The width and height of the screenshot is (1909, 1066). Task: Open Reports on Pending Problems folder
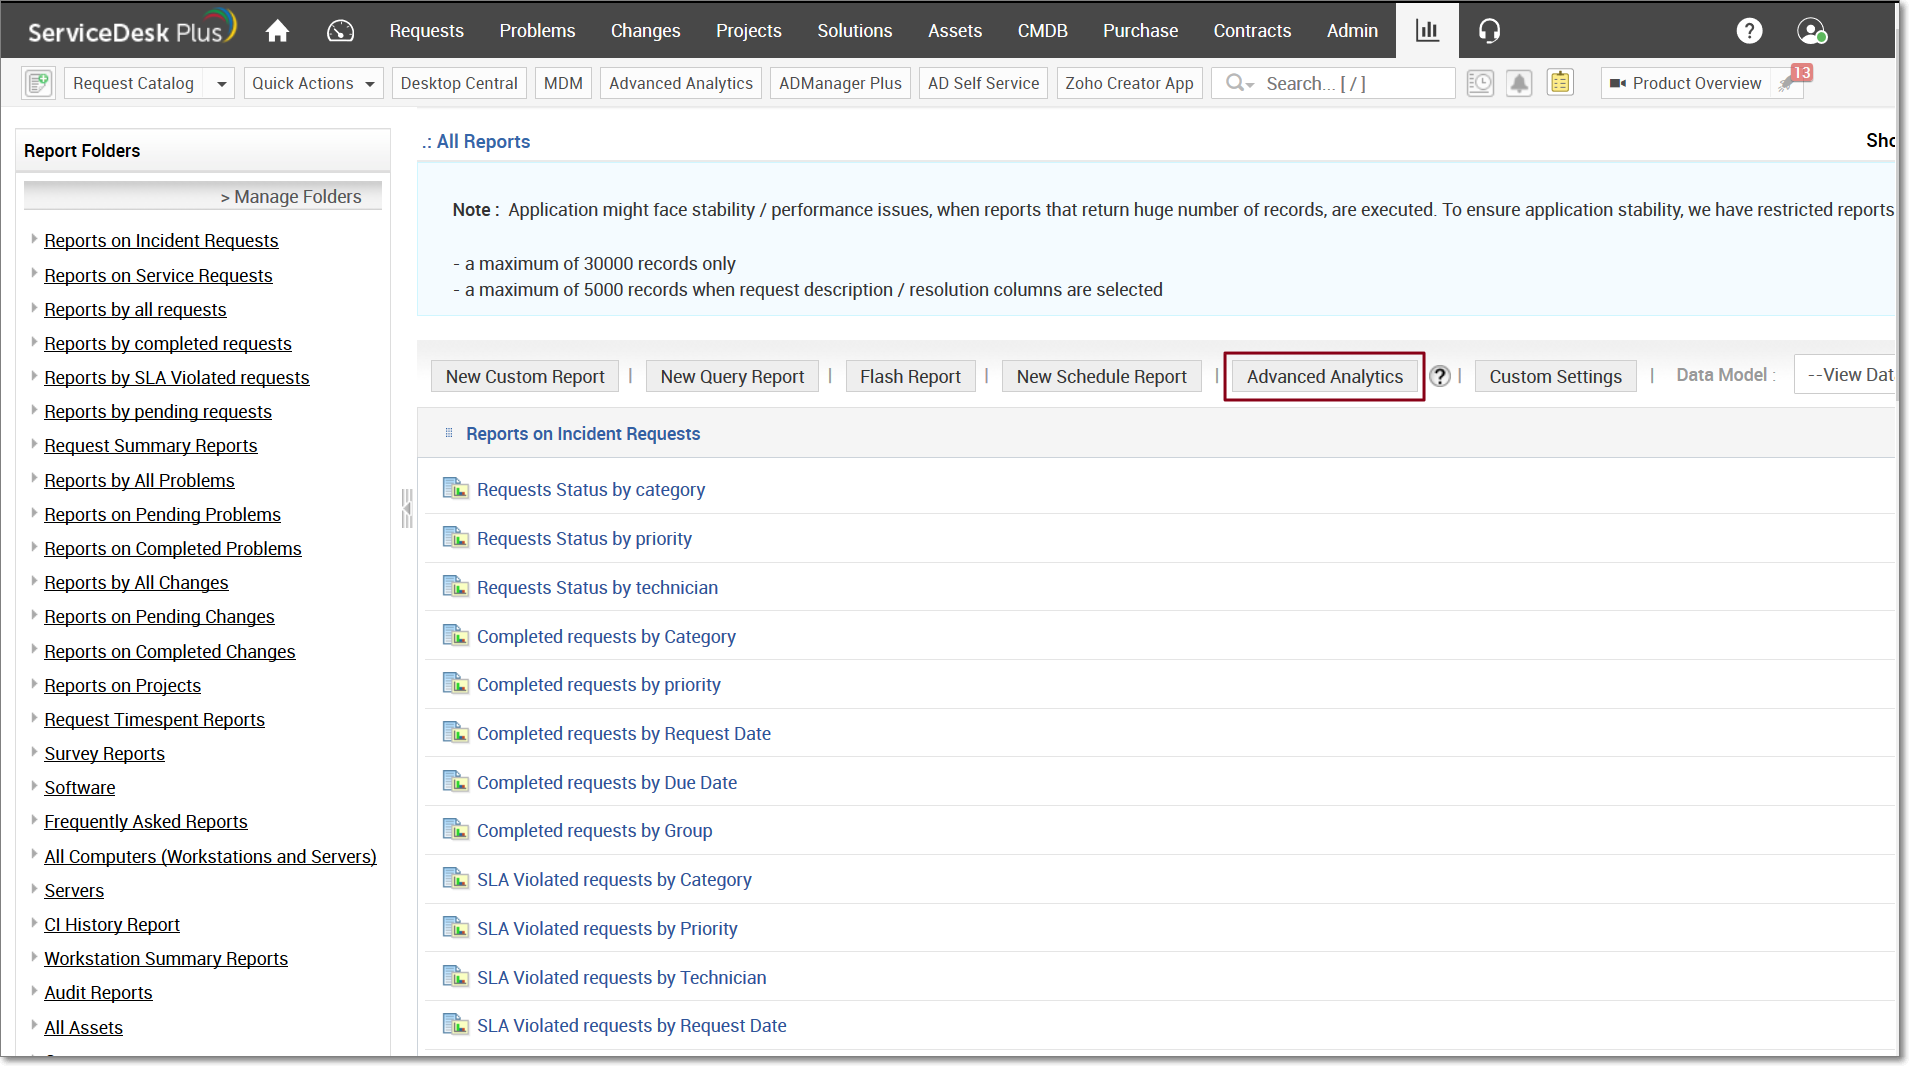(x=162, y=514)
